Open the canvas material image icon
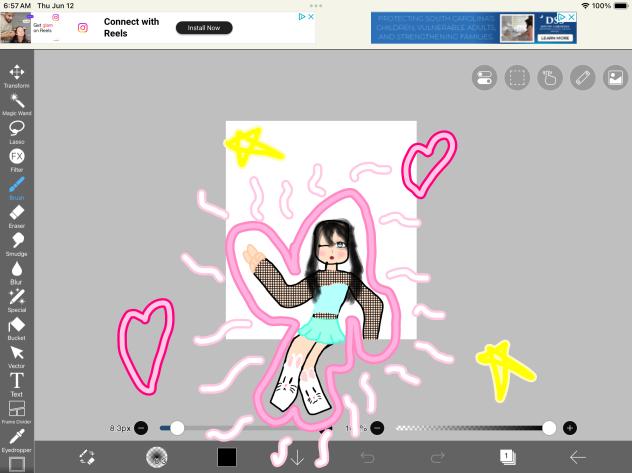Screen dimensions: 632x473 (x=615, y=77)
